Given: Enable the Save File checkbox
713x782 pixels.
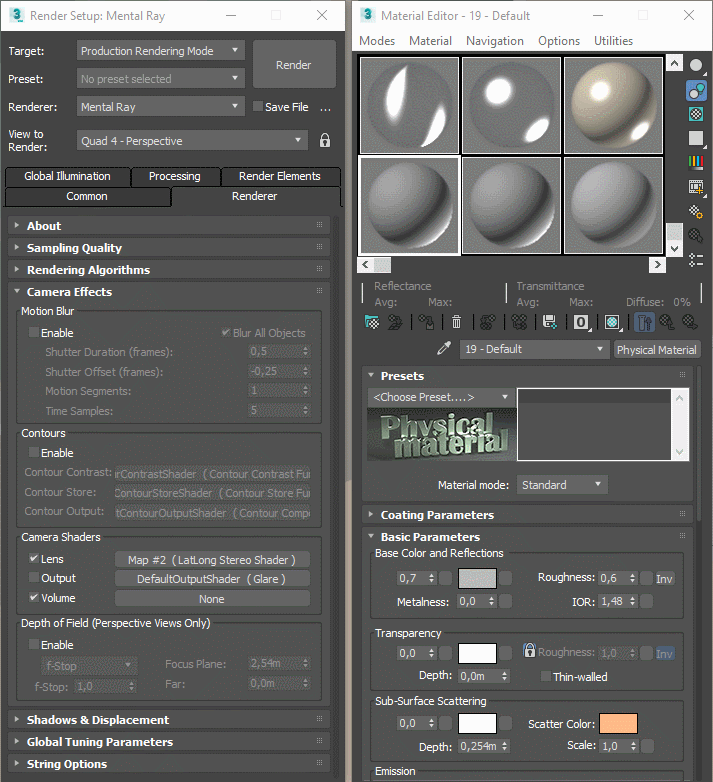Looking at the screenshot, I should (258, 106).
